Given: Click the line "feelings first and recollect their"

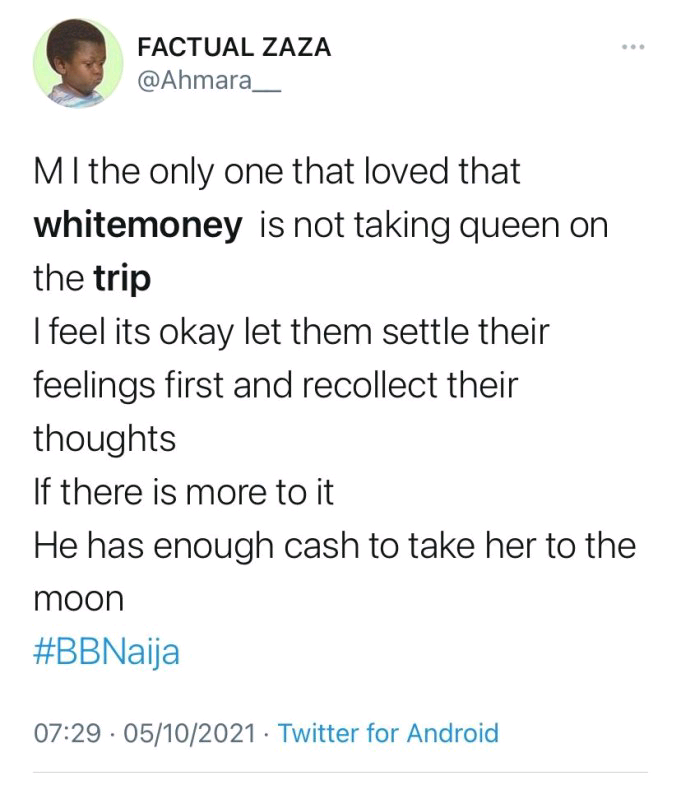Looking at the screenshot, I should pyautogui.click(x=275, y=386).
